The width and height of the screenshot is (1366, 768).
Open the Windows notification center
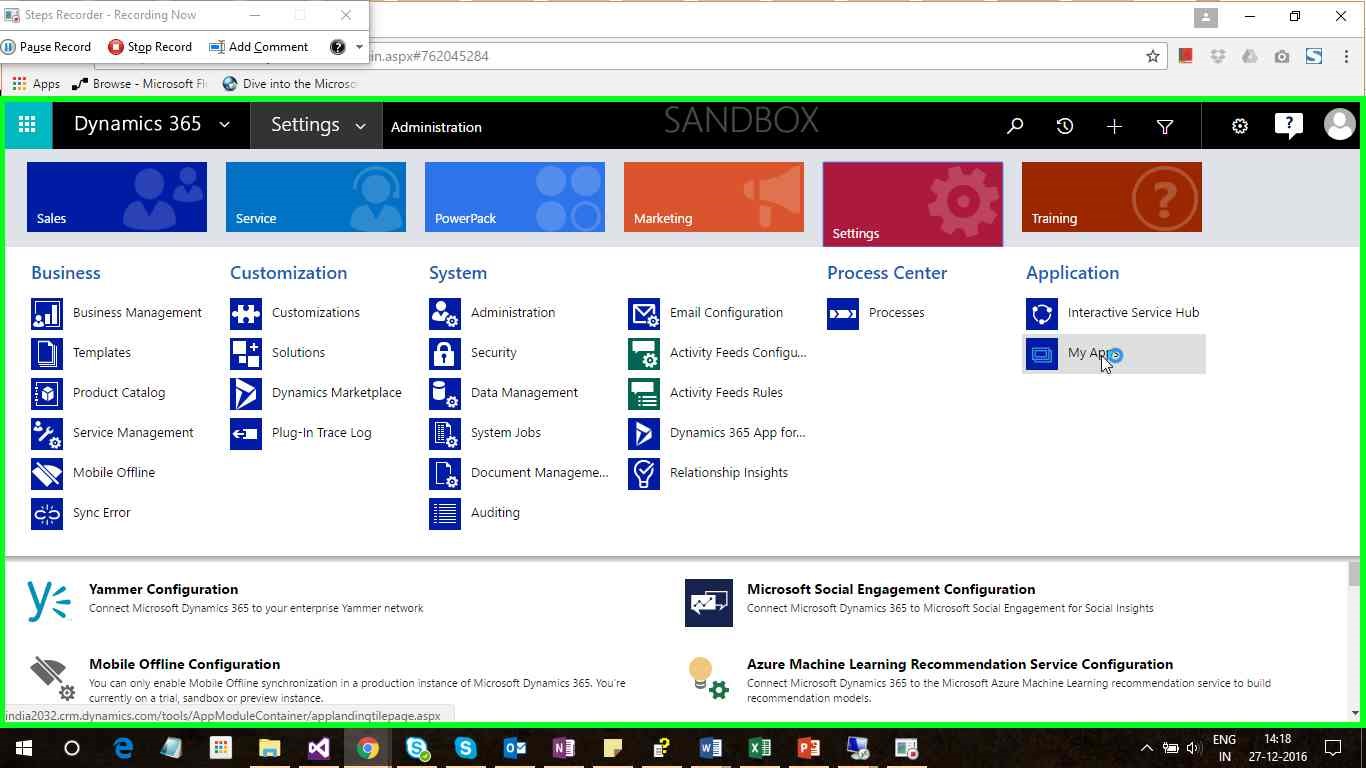pyautogui.click(x=1333, y=748)
